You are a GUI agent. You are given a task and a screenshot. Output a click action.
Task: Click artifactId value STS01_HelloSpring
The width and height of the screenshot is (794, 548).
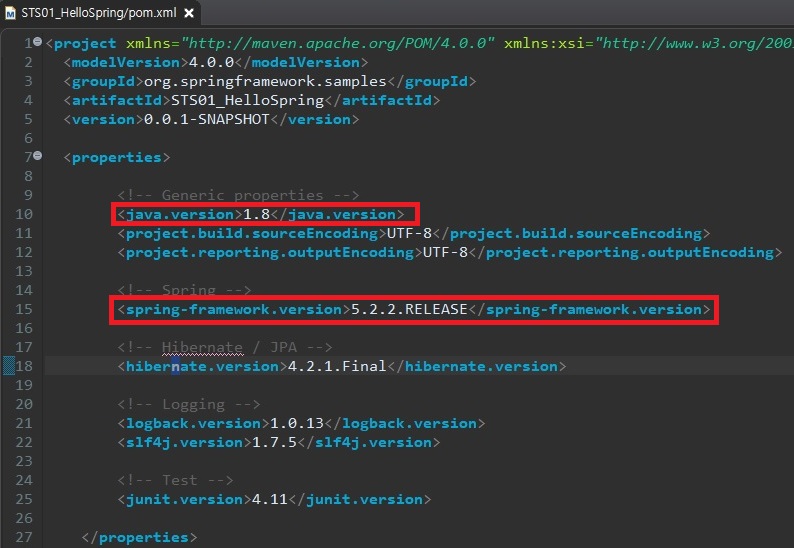[247, 100]
